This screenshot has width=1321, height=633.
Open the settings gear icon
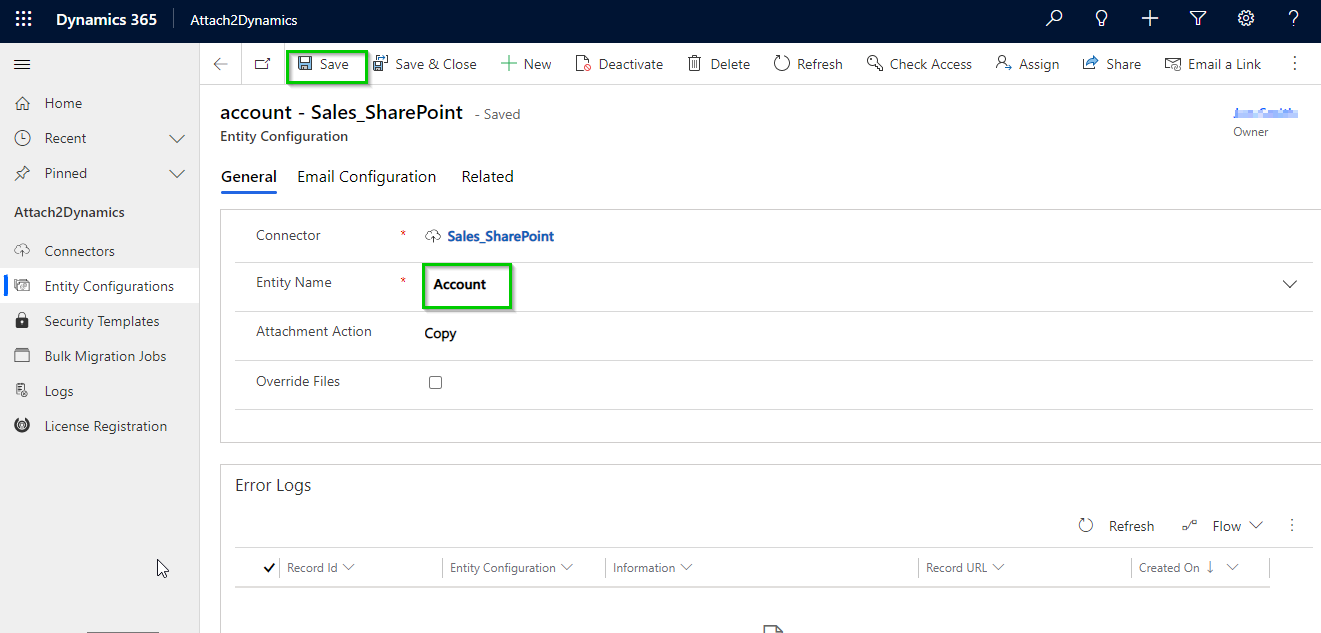pyautogui.click(x=1246, y=19)
